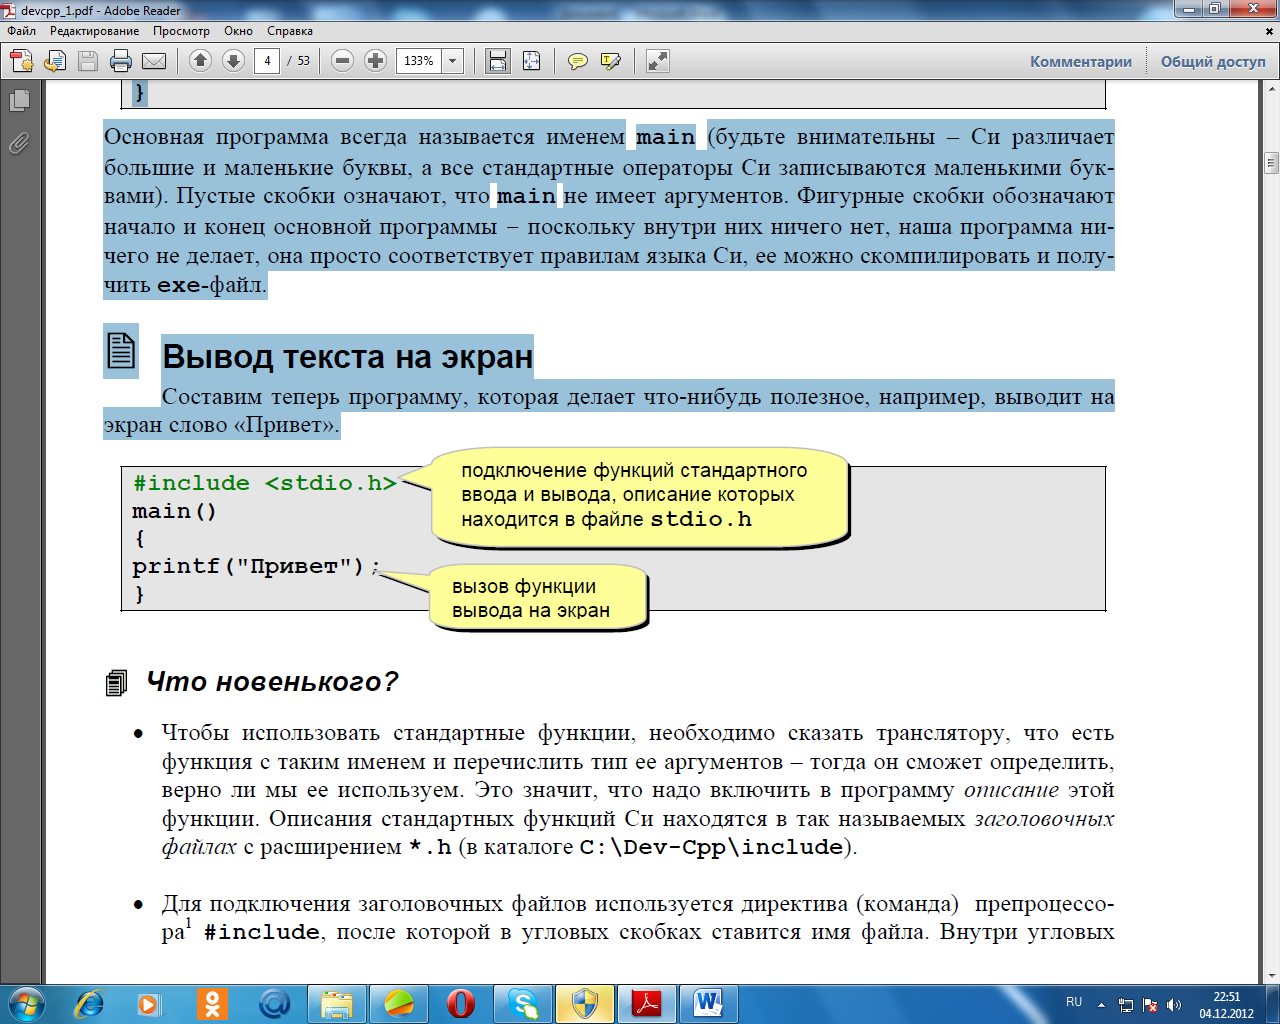Go to previous page with up arrow
The image size is (1280, 1024).
[x=200, y=61]
